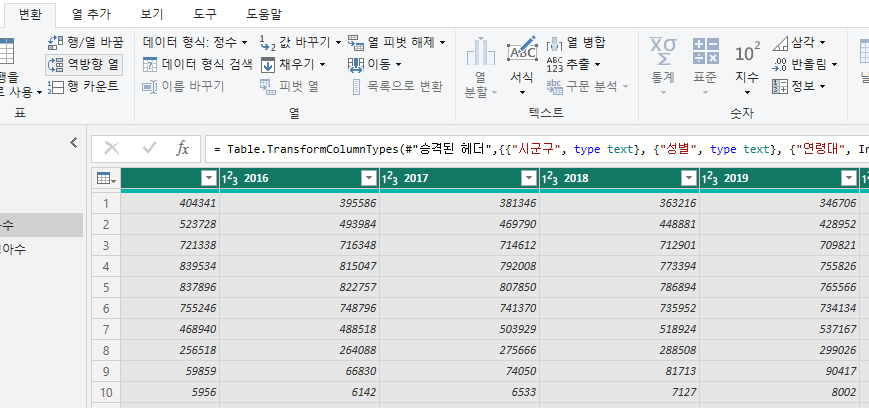Screen dimensions: 869x408
Task: Switch to the 열 추가 tab
Action: tap(91, 14)
